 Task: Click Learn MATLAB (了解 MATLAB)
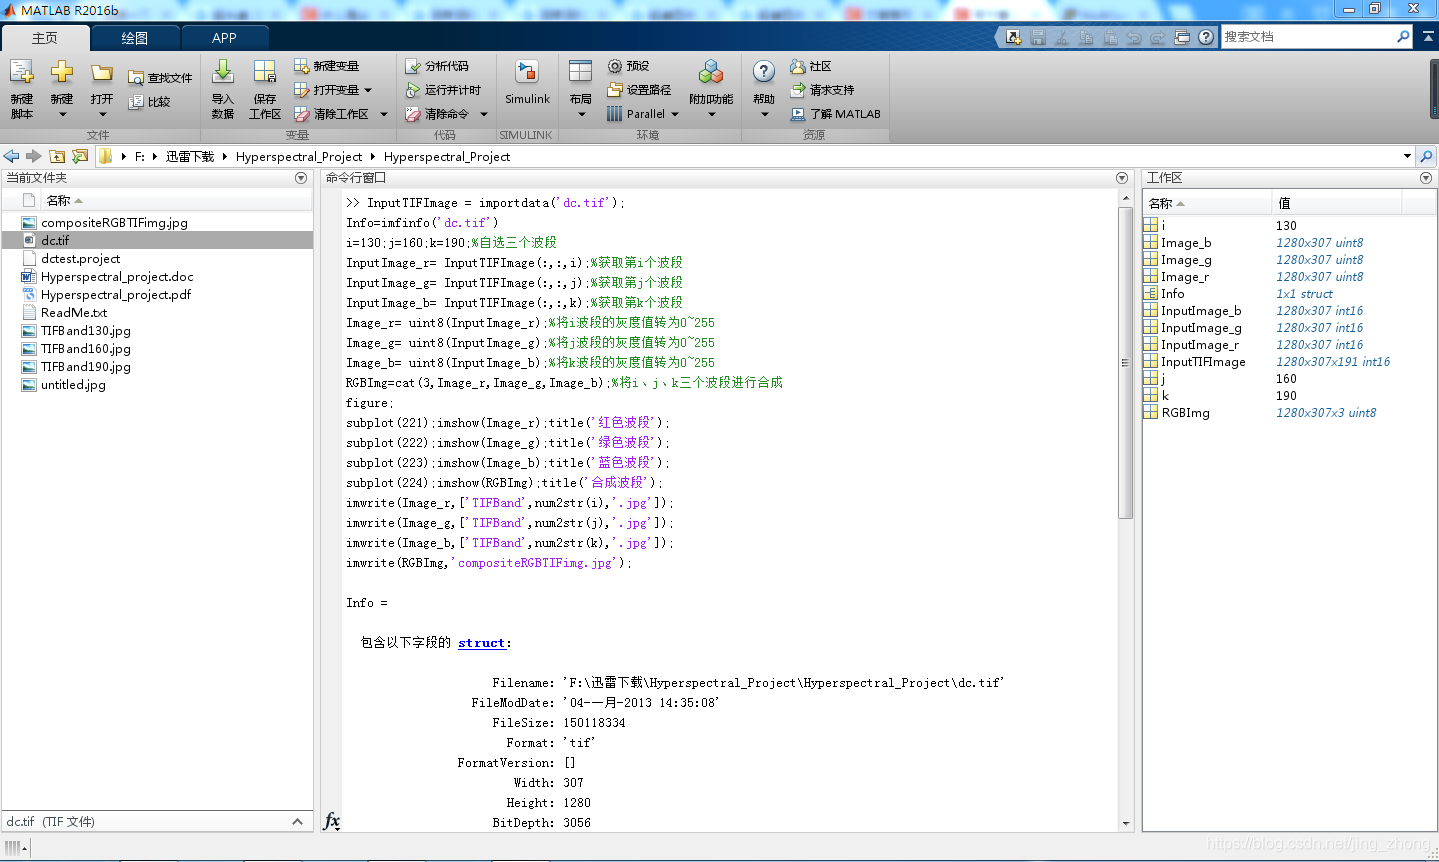pos(835,114)
